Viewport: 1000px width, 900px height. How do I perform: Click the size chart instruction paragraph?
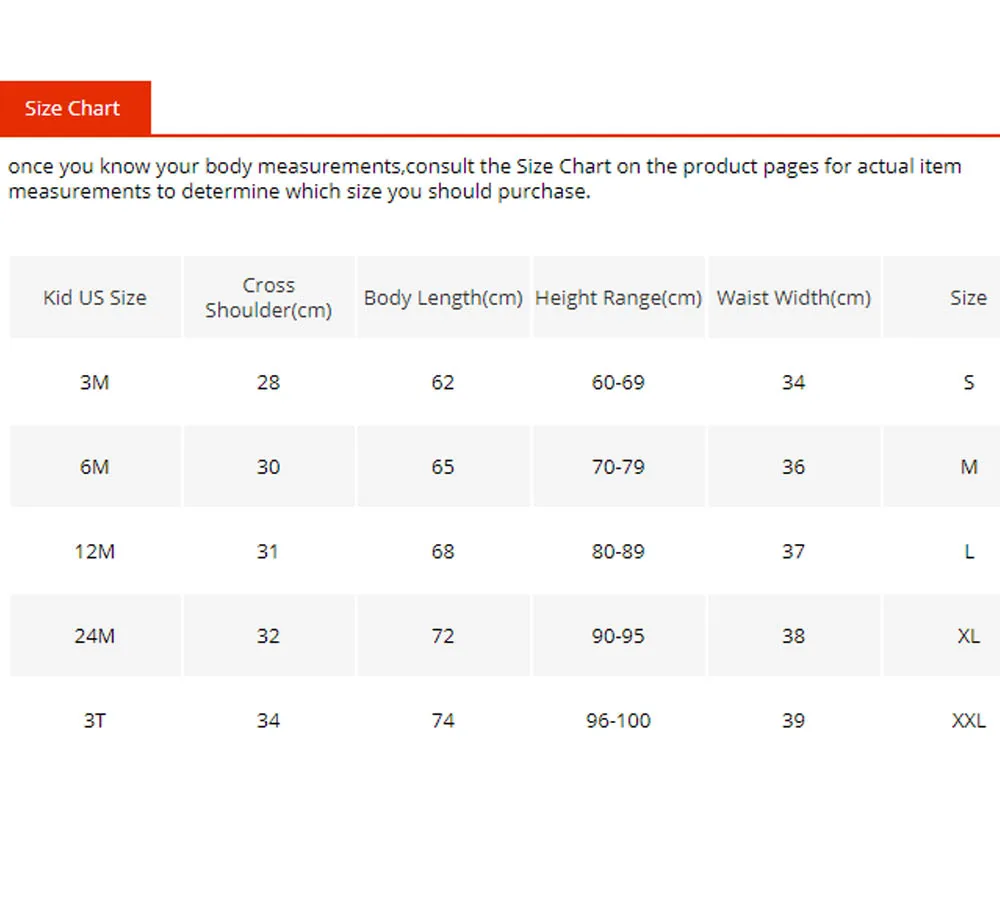click(x=485, y=179)
